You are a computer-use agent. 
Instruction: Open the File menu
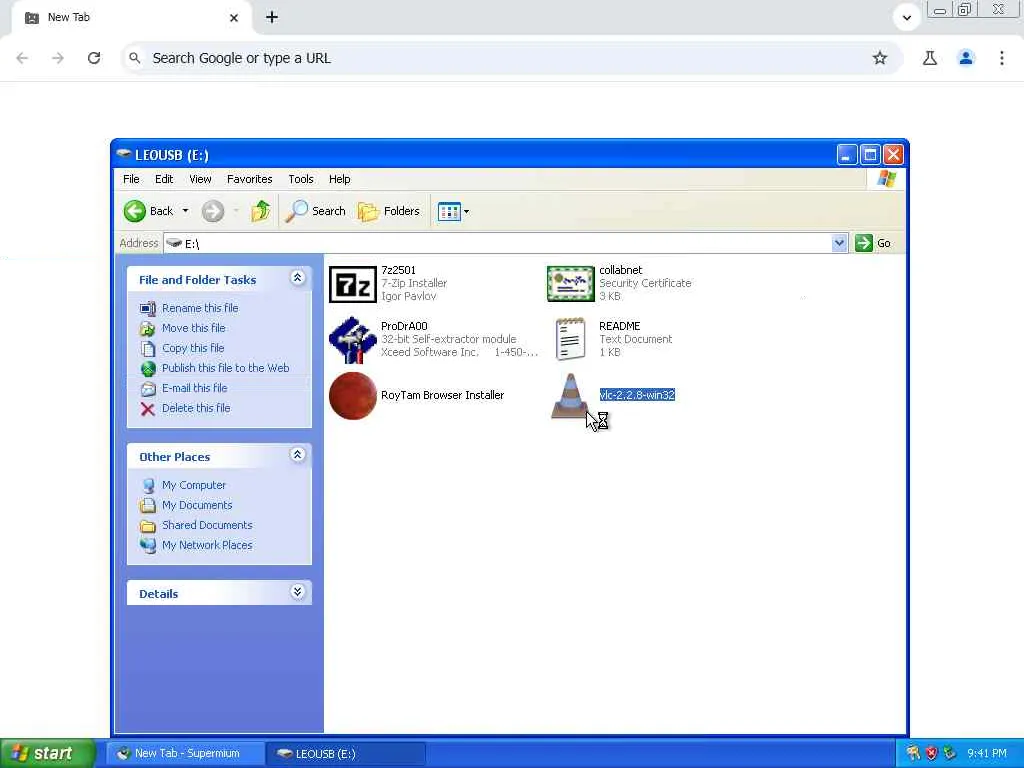tap(131, 179)
